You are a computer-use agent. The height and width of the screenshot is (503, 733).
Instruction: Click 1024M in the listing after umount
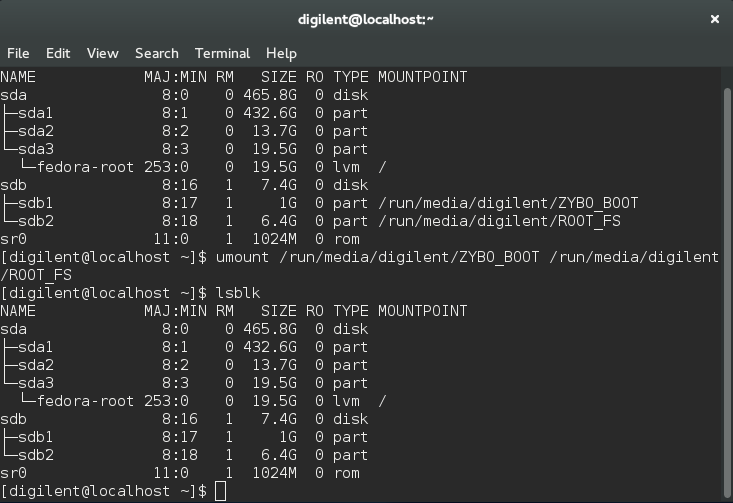coord(274,473)
